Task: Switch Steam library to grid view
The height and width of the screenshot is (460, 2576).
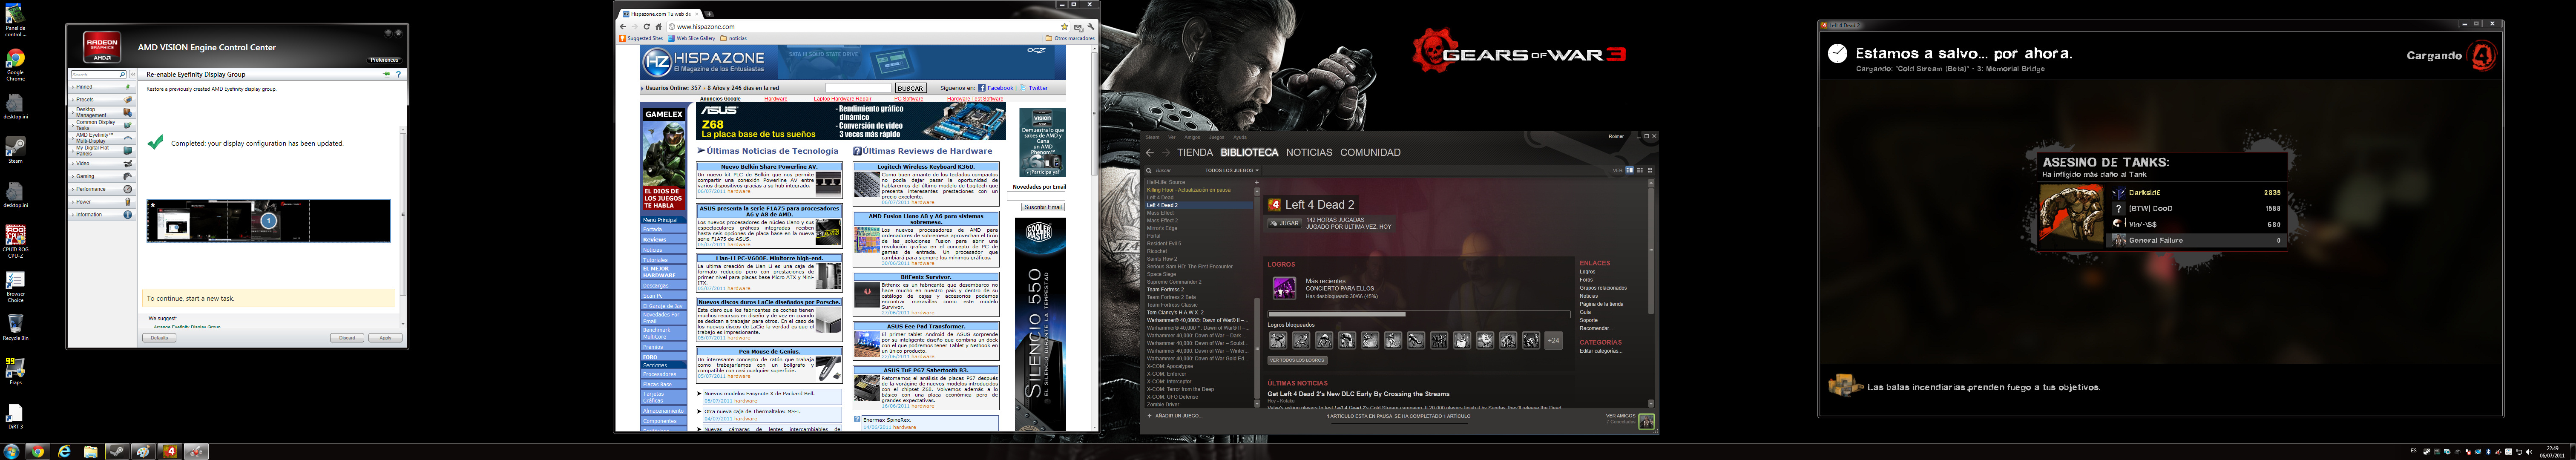Action: pyautogui.click(x=1650, y=170)
